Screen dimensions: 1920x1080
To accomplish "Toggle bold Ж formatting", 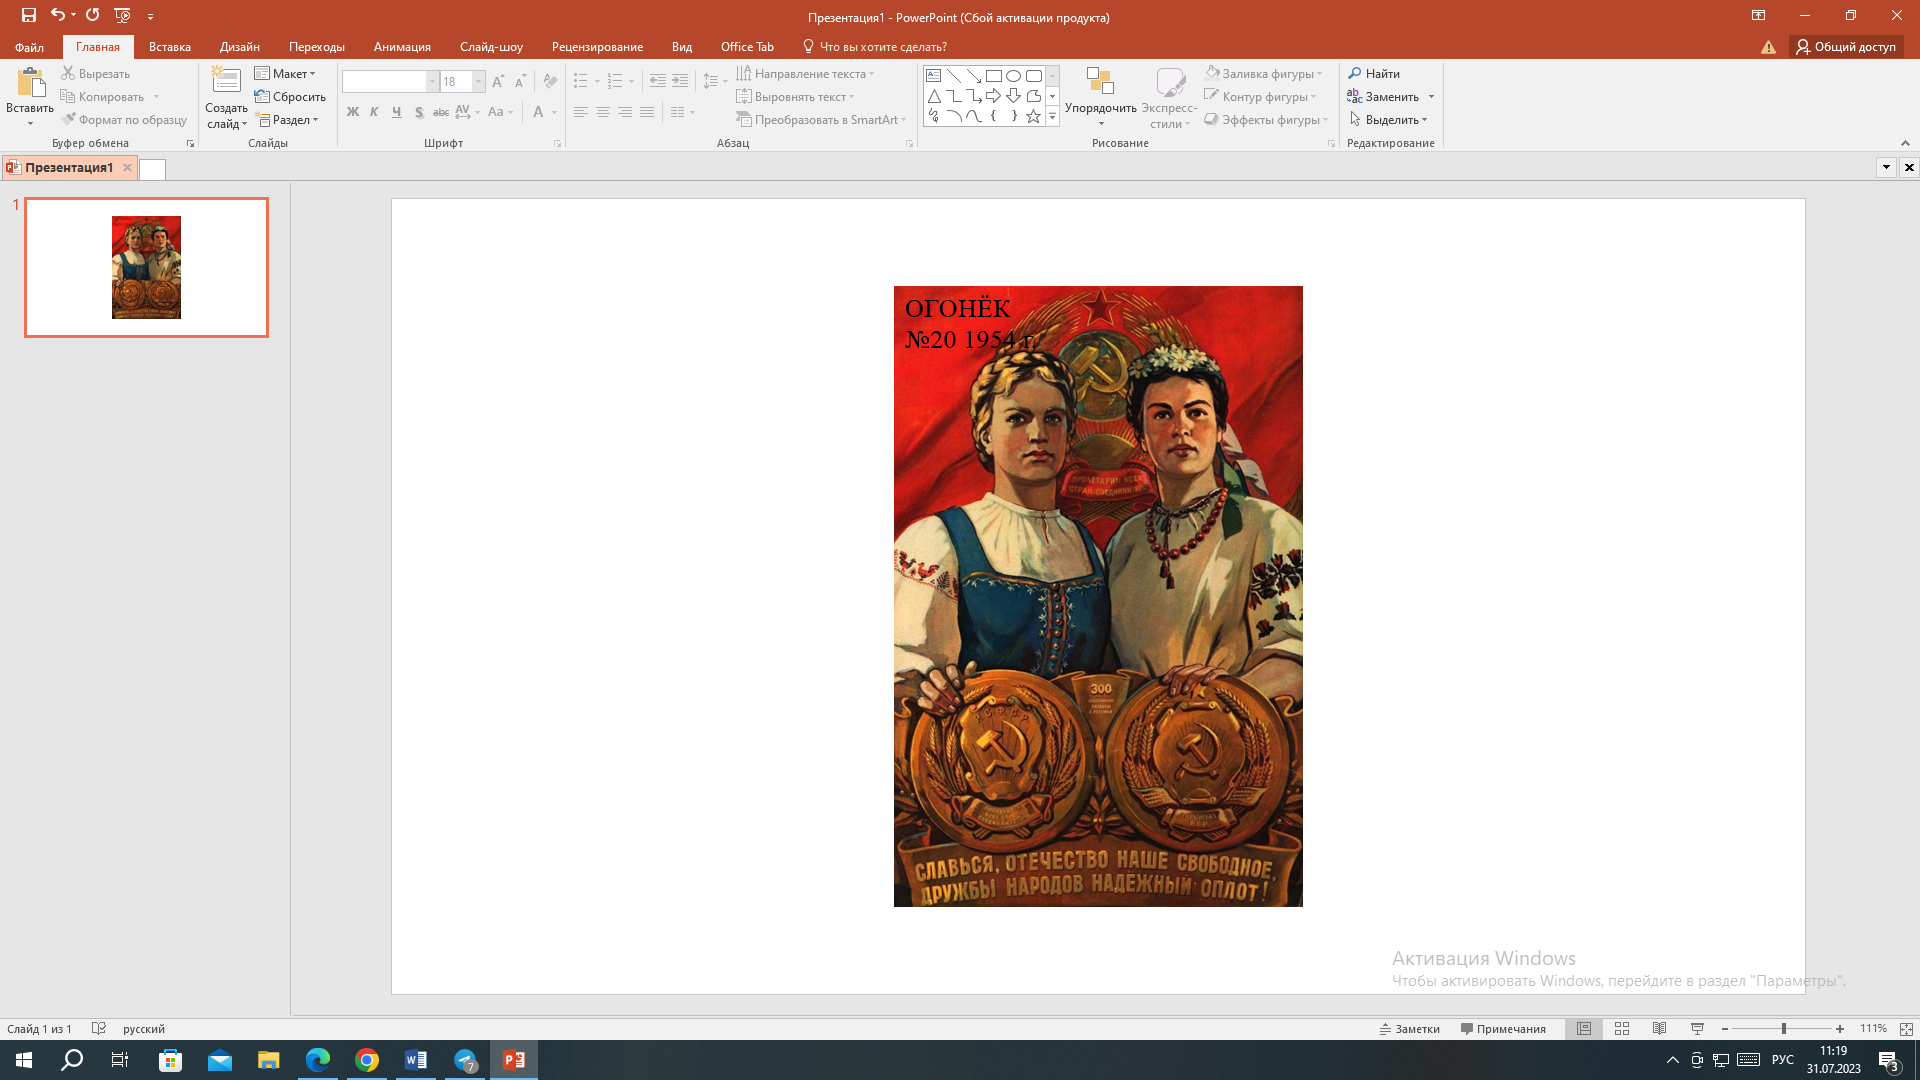I will pos(352,112).
